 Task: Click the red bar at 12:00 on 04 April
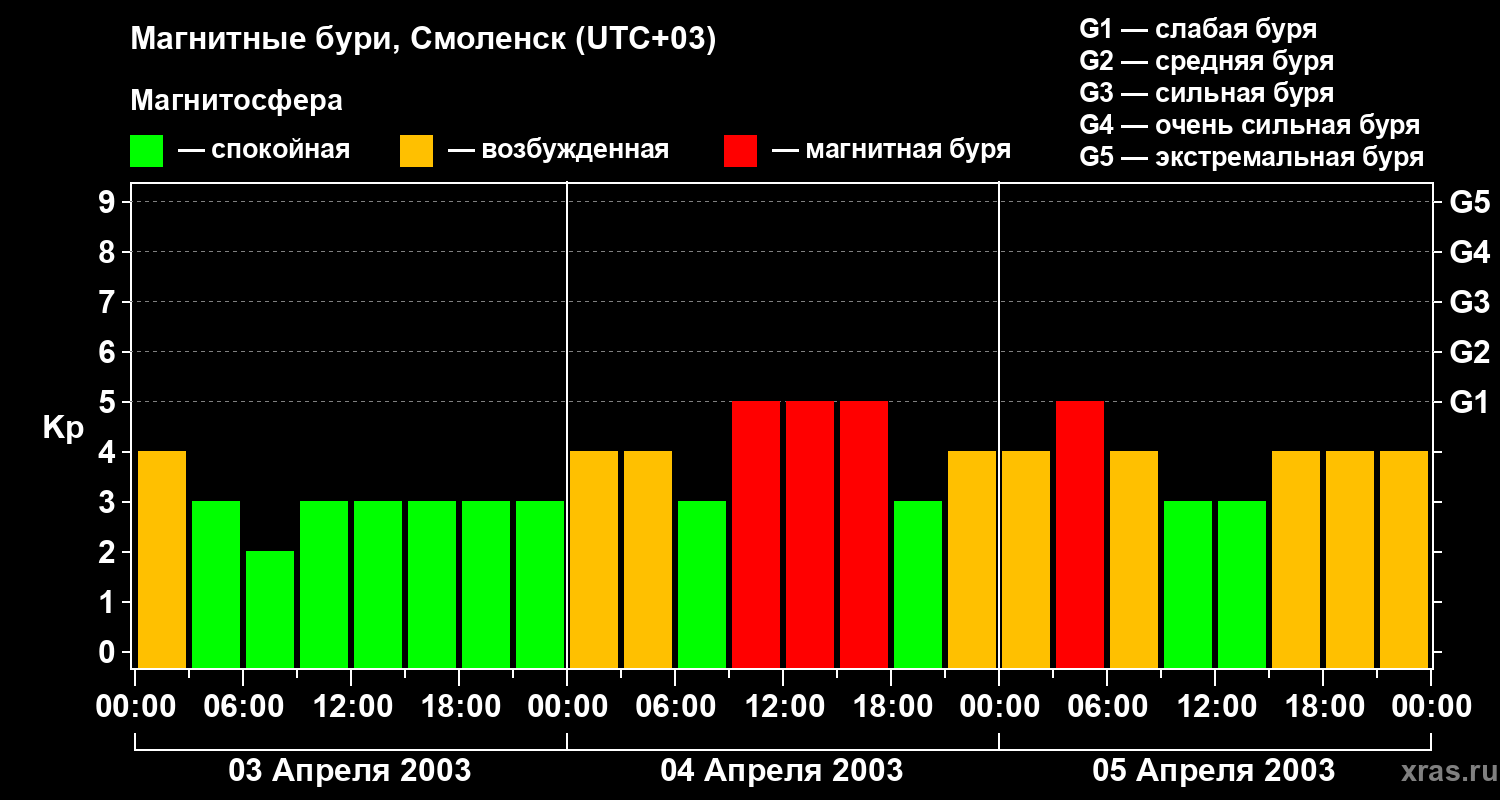[x=810, y=534]
